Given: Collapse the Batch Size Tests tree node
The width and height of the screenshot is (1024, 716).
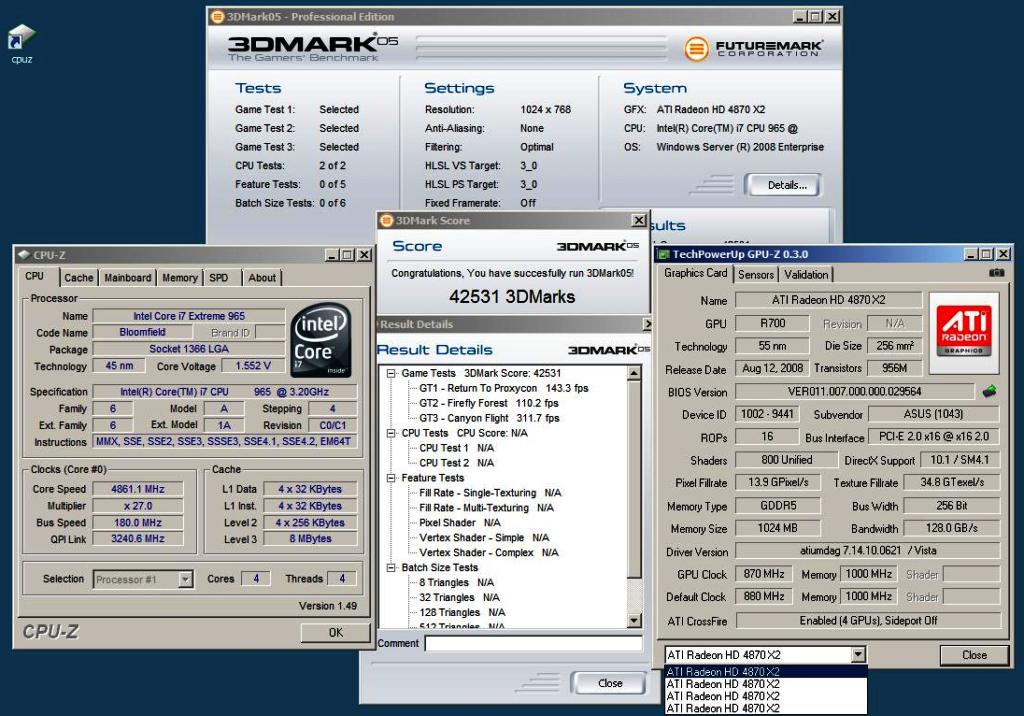Looking at the screenshot, I should [x=391, y=568].
